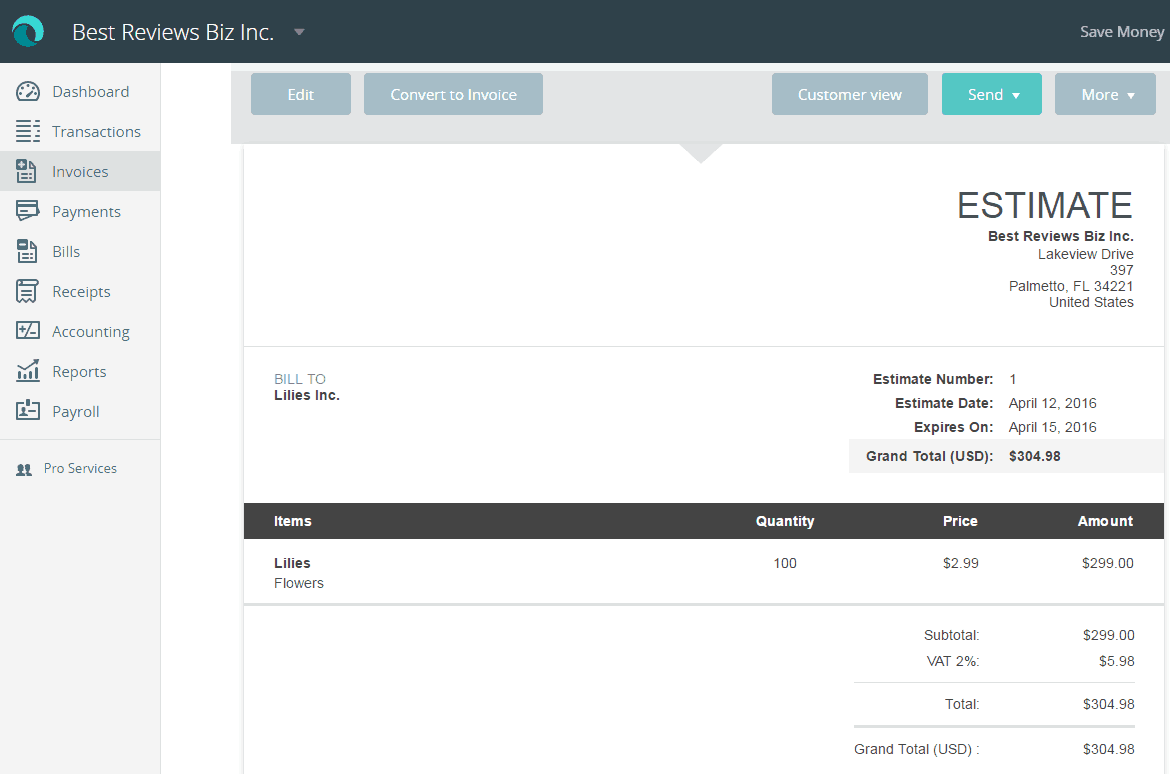Open the Dashboard icon in sidebar

[24, 91]
